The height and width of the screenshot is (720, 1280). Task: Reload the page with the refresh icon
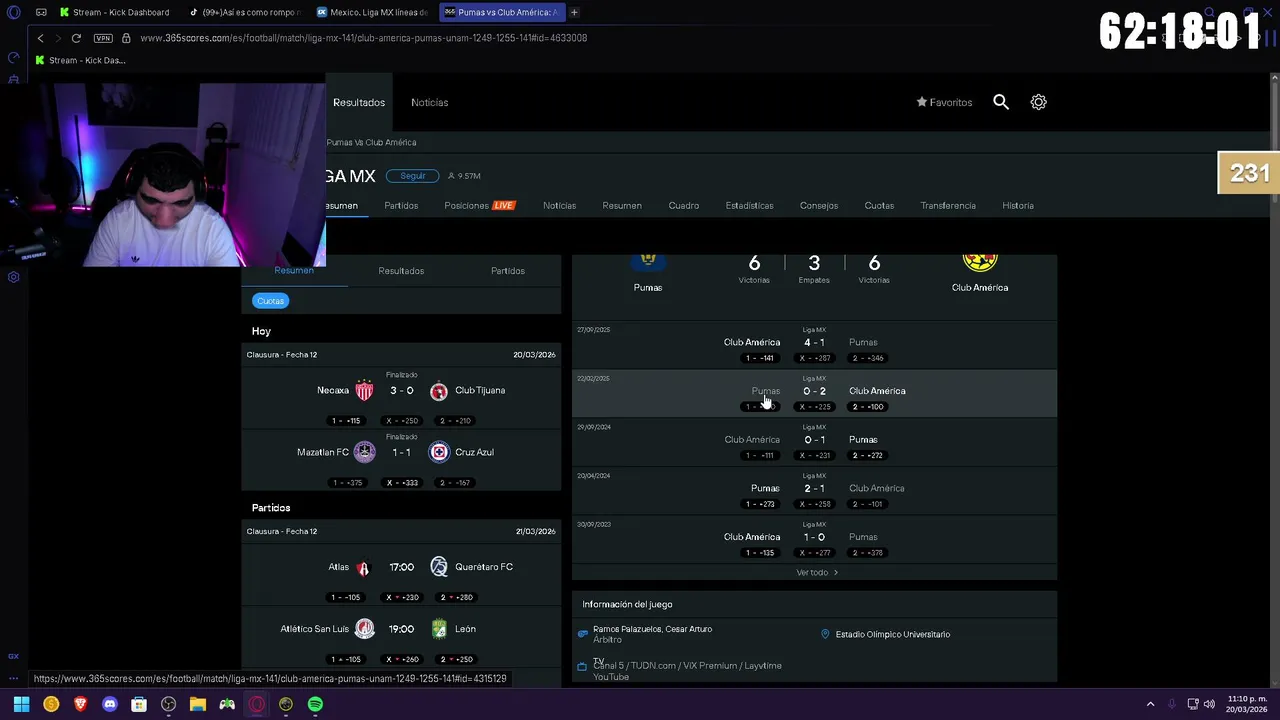point(76,38)
